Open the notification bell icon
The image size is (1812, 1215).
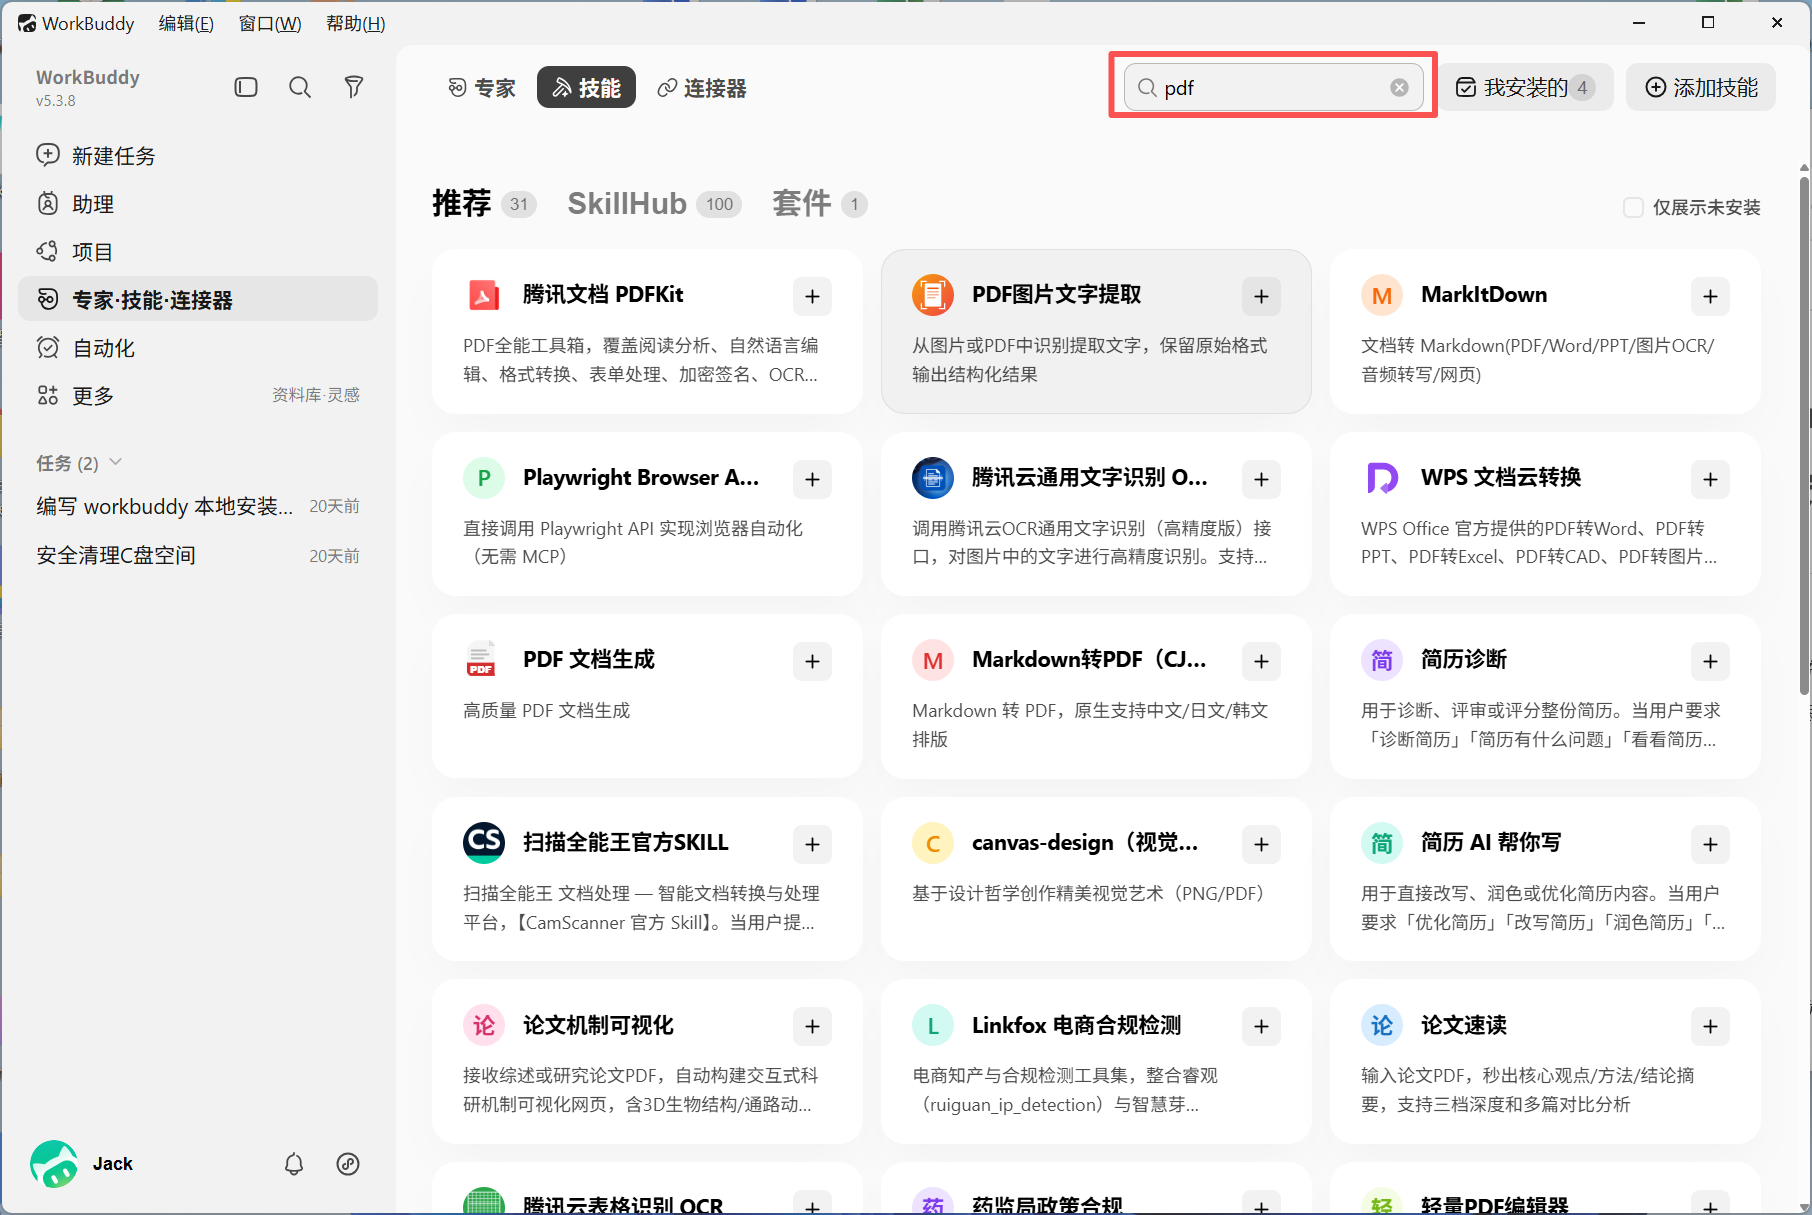pyautogui.click(x=294, y=1163)
